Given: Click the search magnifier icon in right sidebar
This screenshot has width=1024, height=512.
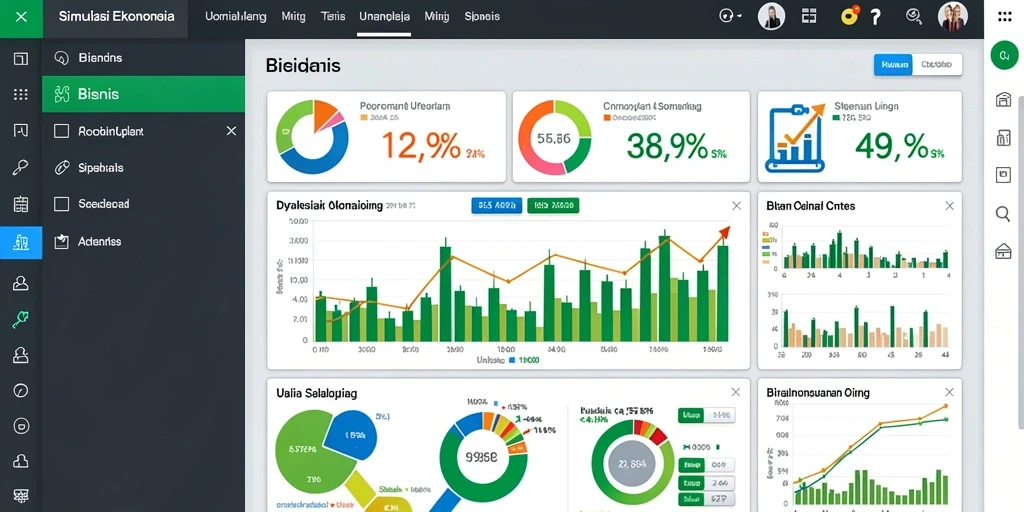Looking at the screenshot, I should pyautogui.click(x=1002, y=213).
